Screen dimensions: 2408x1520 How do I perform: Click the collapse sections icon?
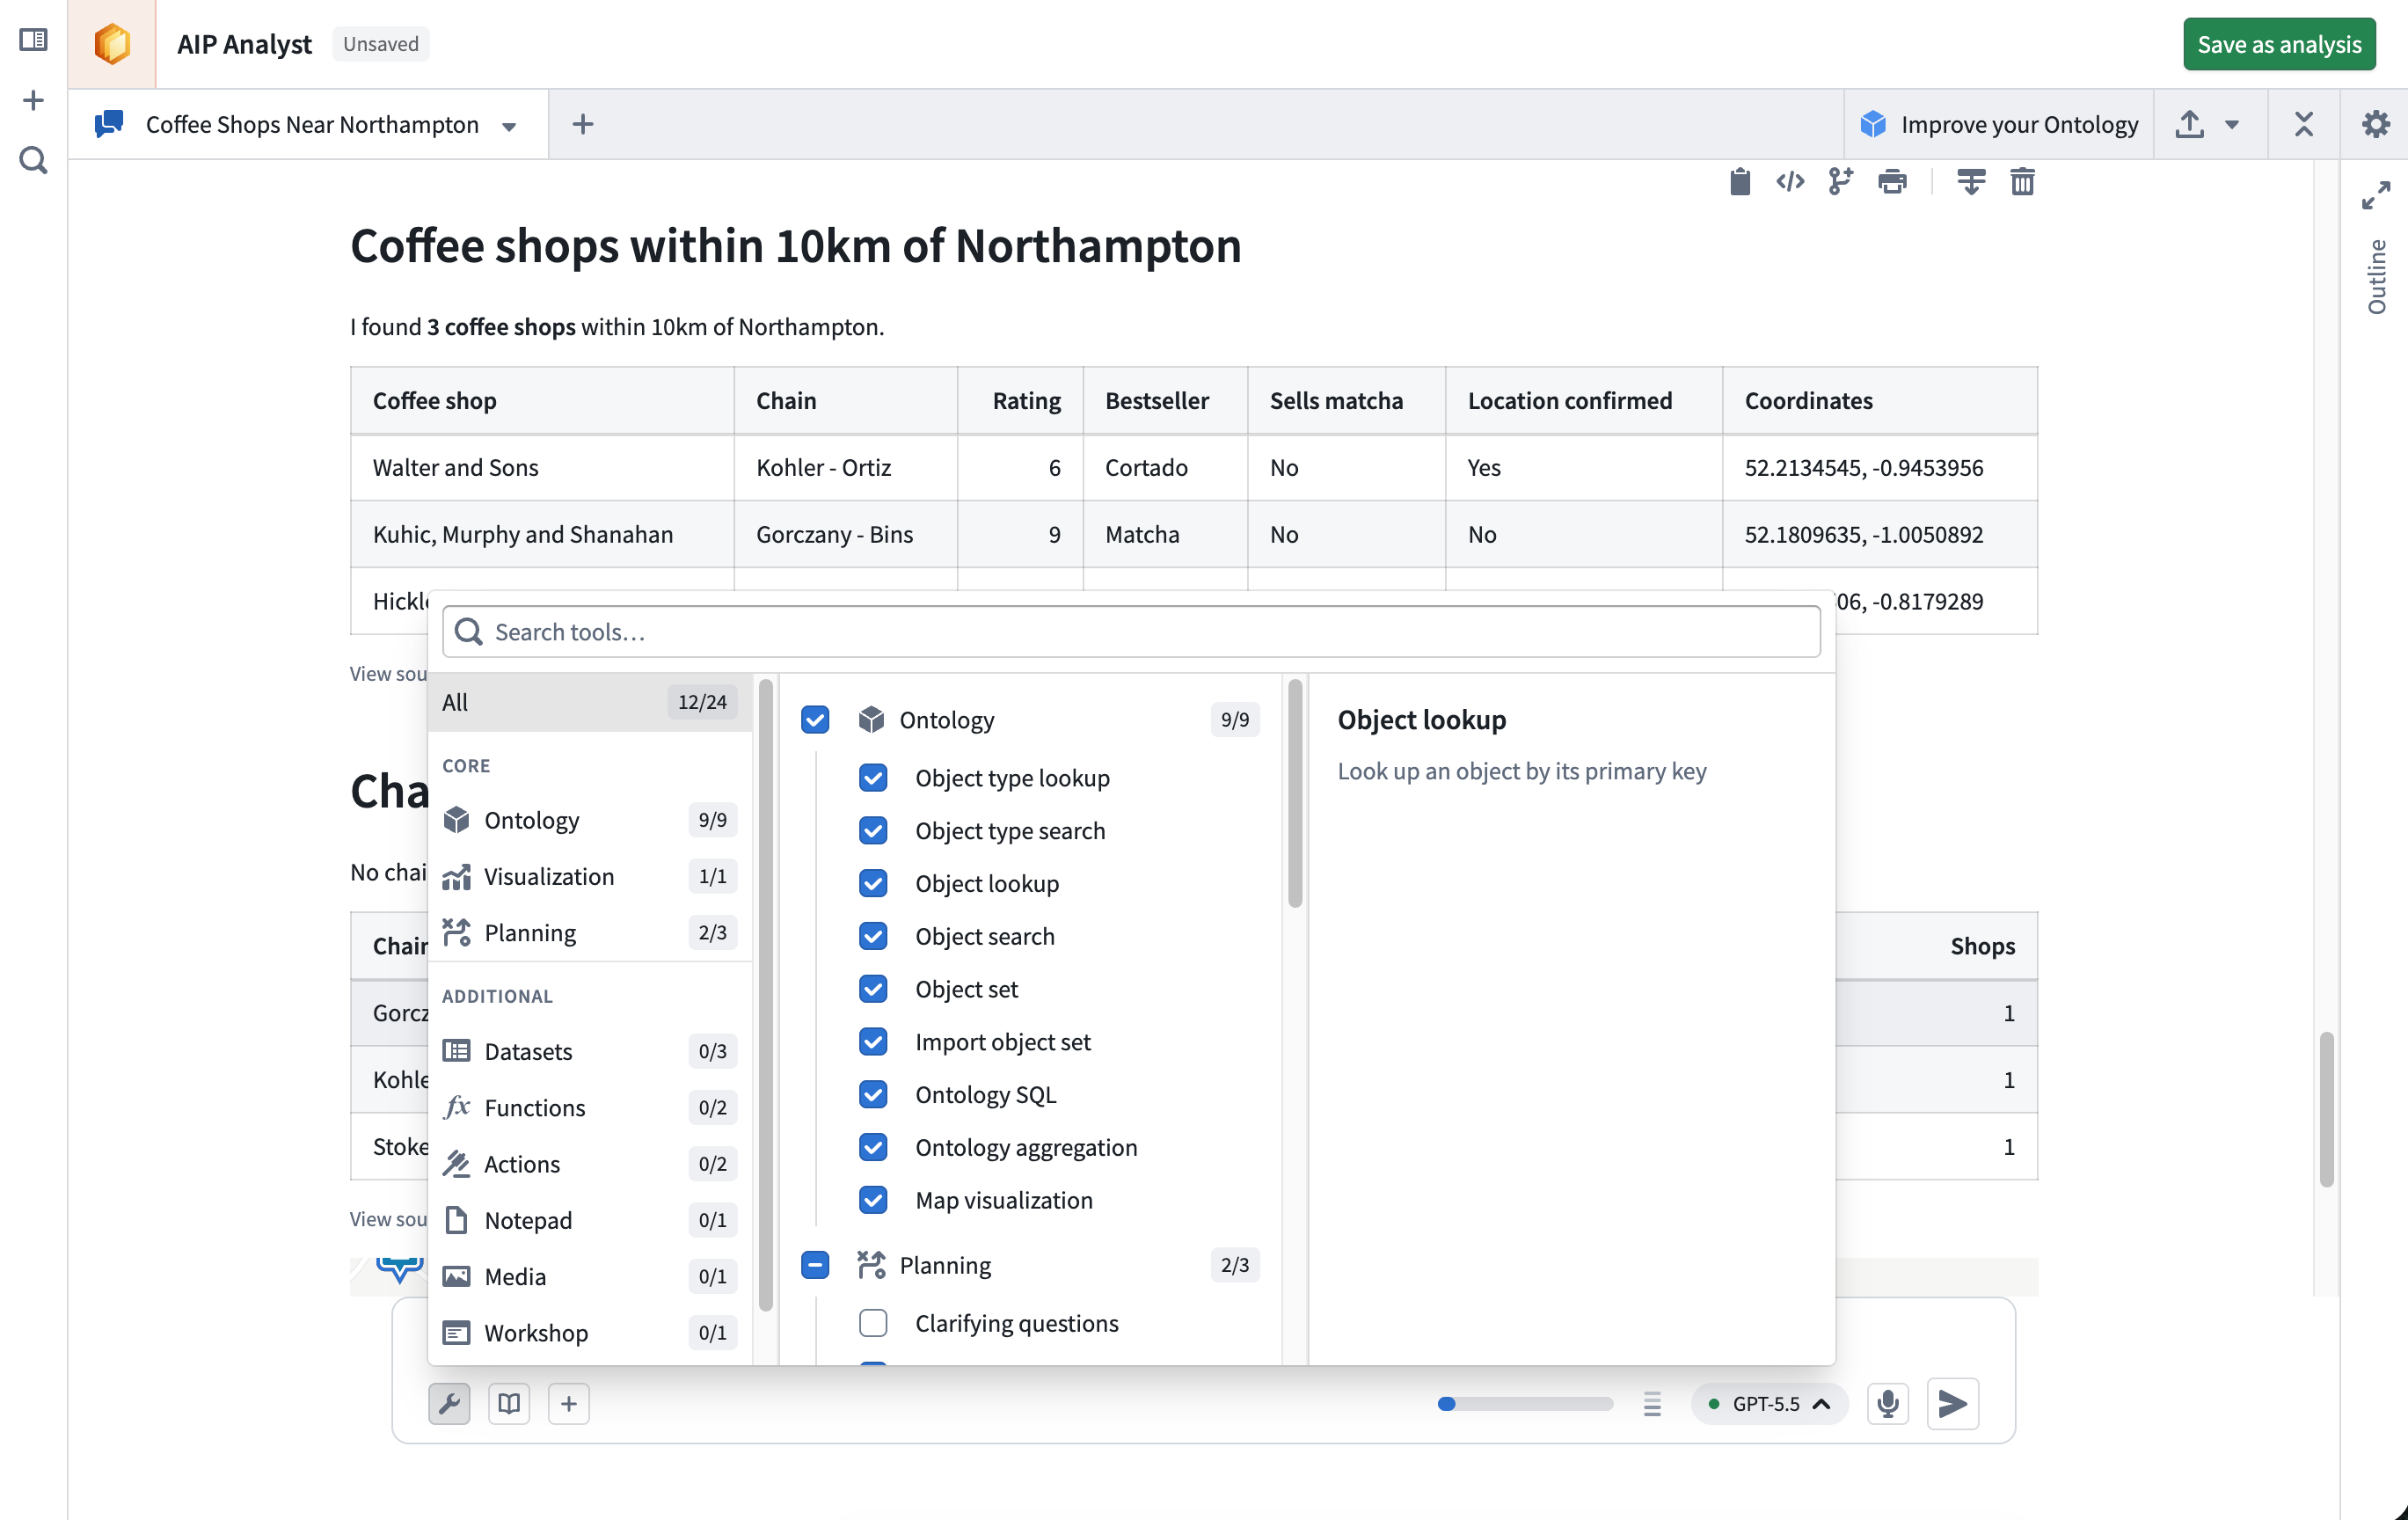click(1971, 182)
